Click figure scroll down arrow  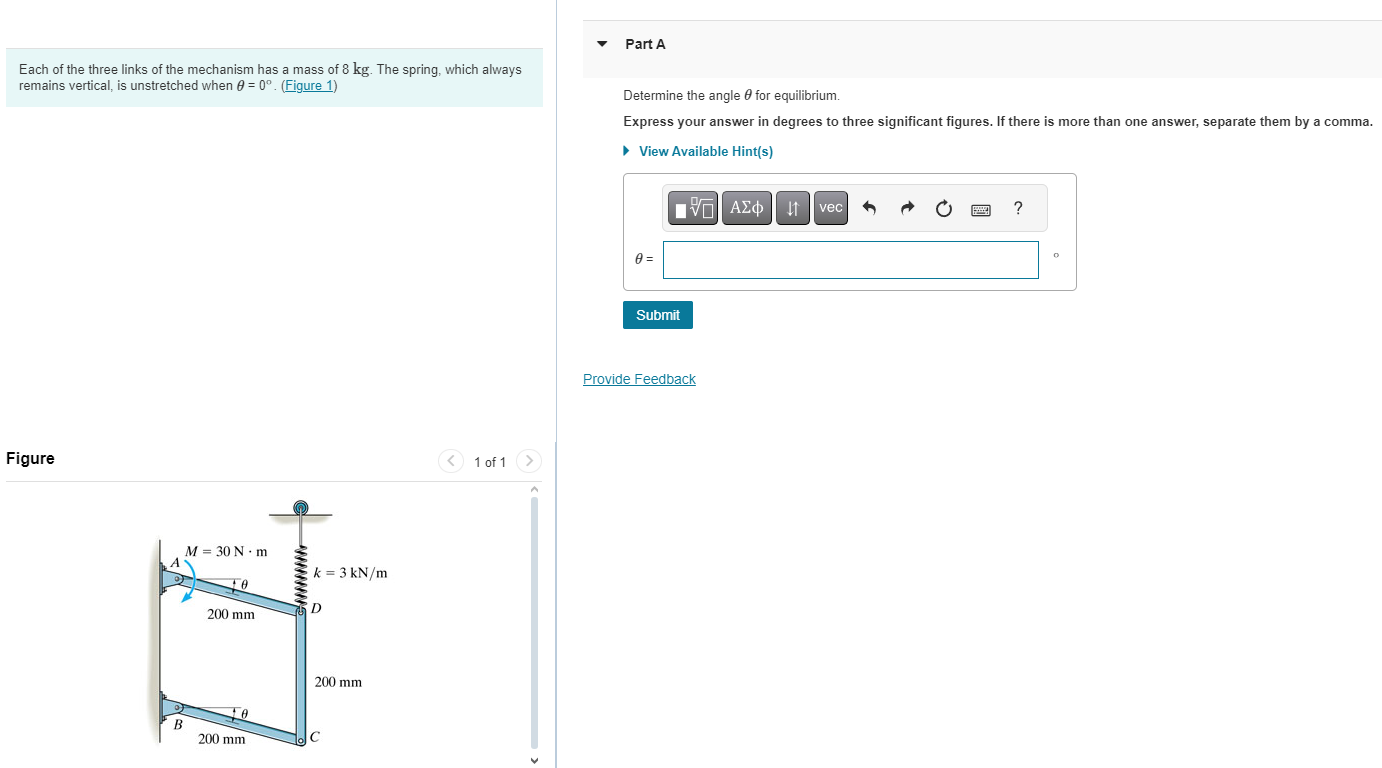coord(534,760)
